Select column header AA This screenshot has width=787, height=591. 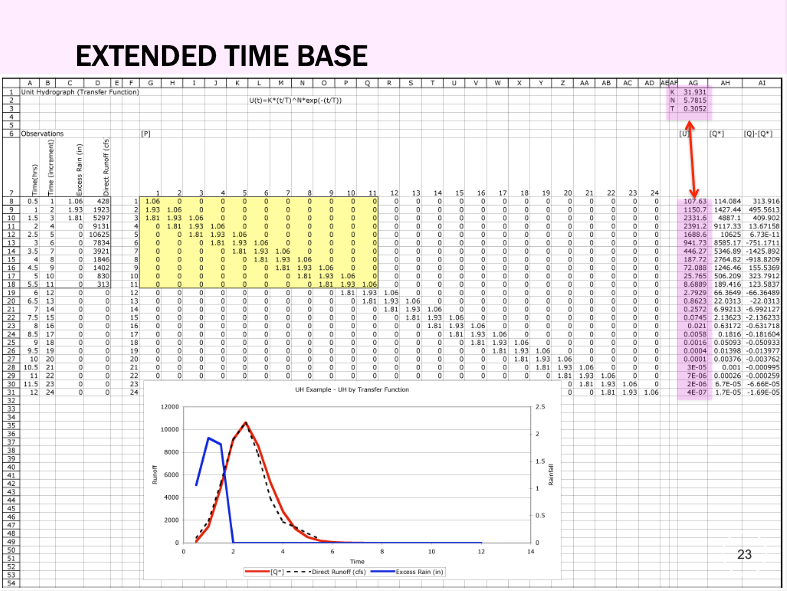584,83
